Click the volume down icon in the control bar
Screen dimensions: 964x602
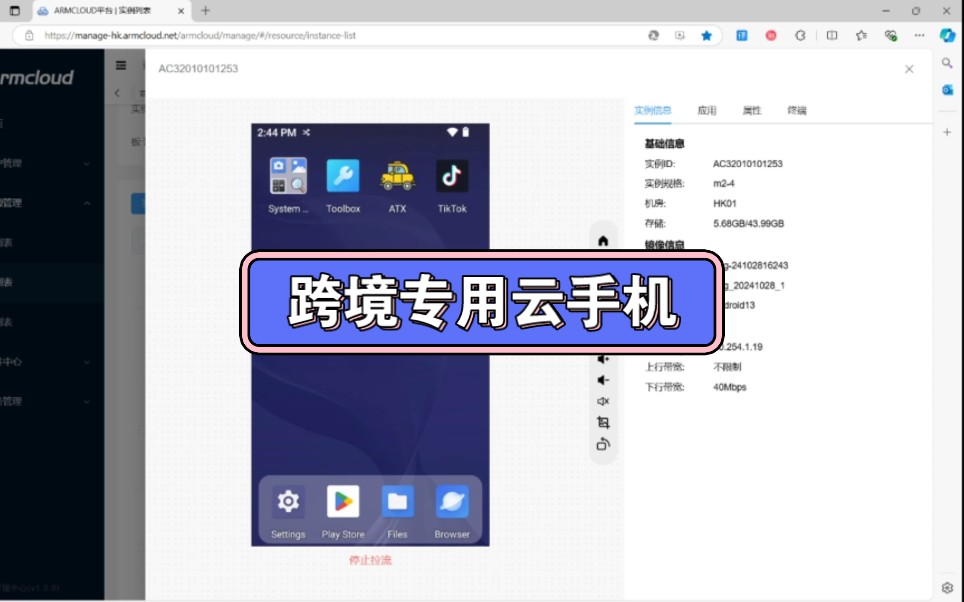[x=603, y=380]
